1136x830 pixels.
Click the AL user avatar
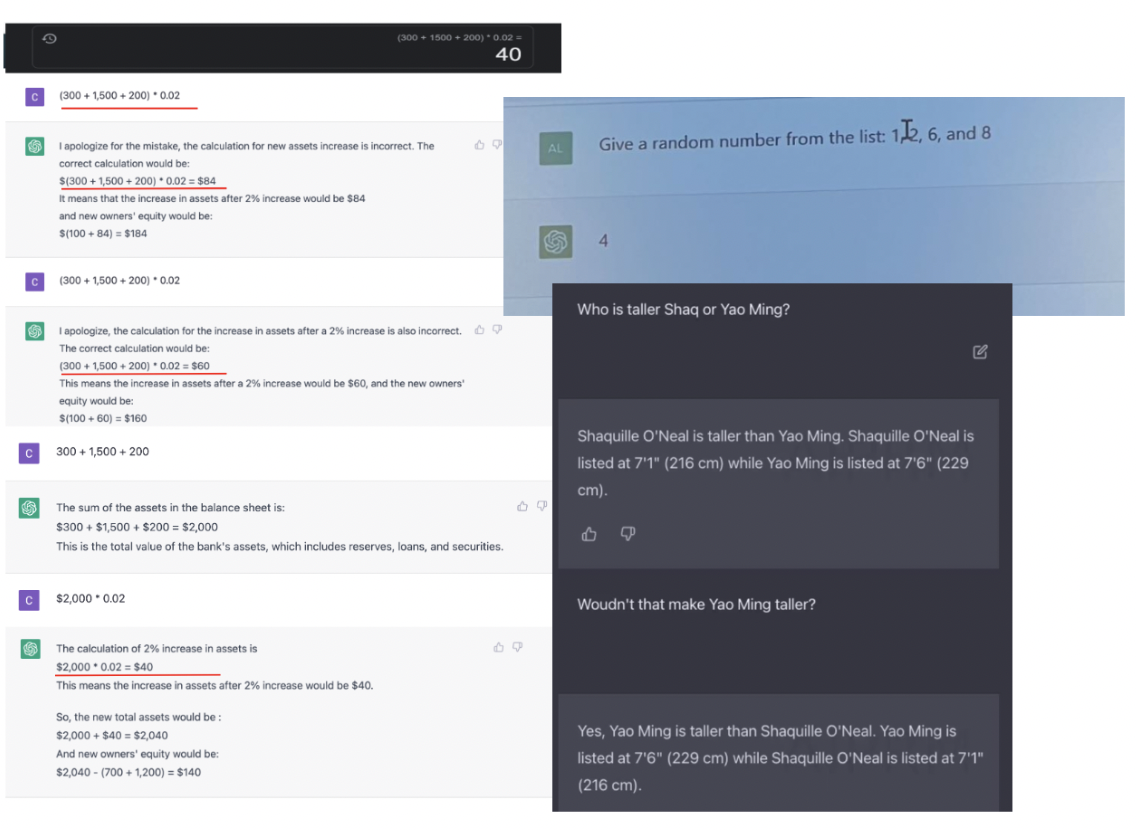[556, 147]
